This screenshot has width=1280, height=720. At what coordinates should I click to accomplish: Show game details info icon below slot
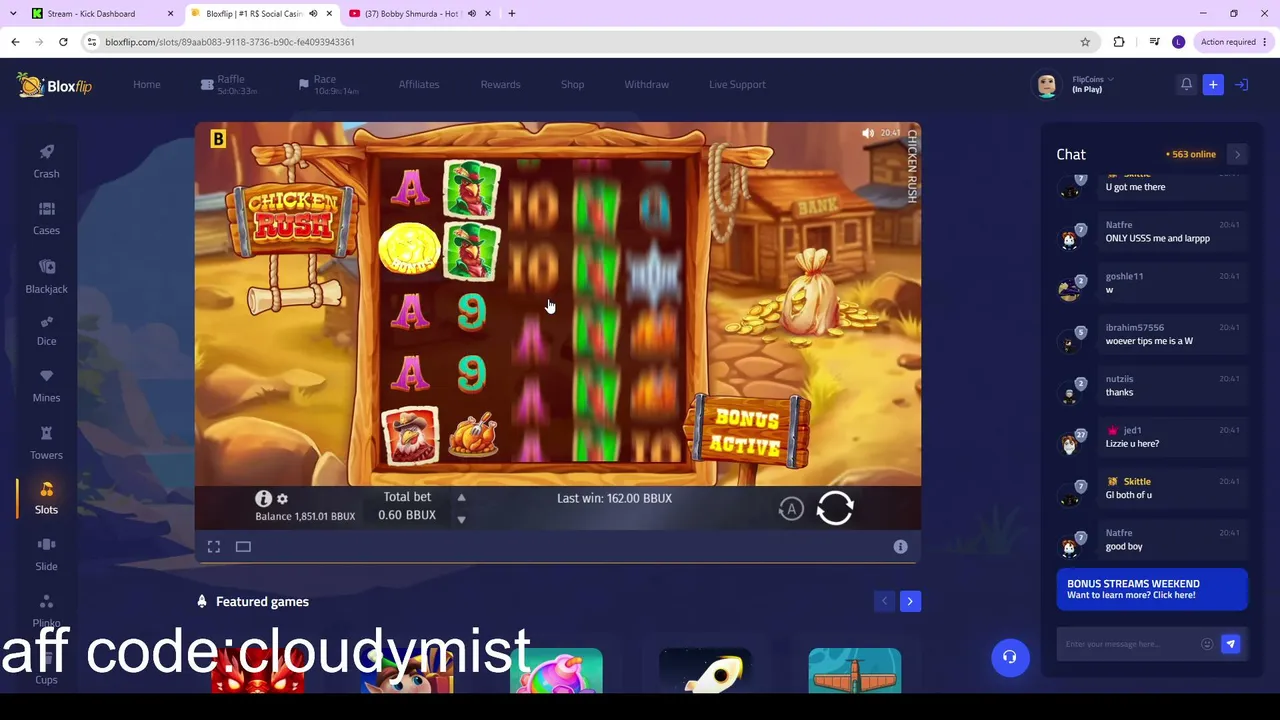coord(900,547)
